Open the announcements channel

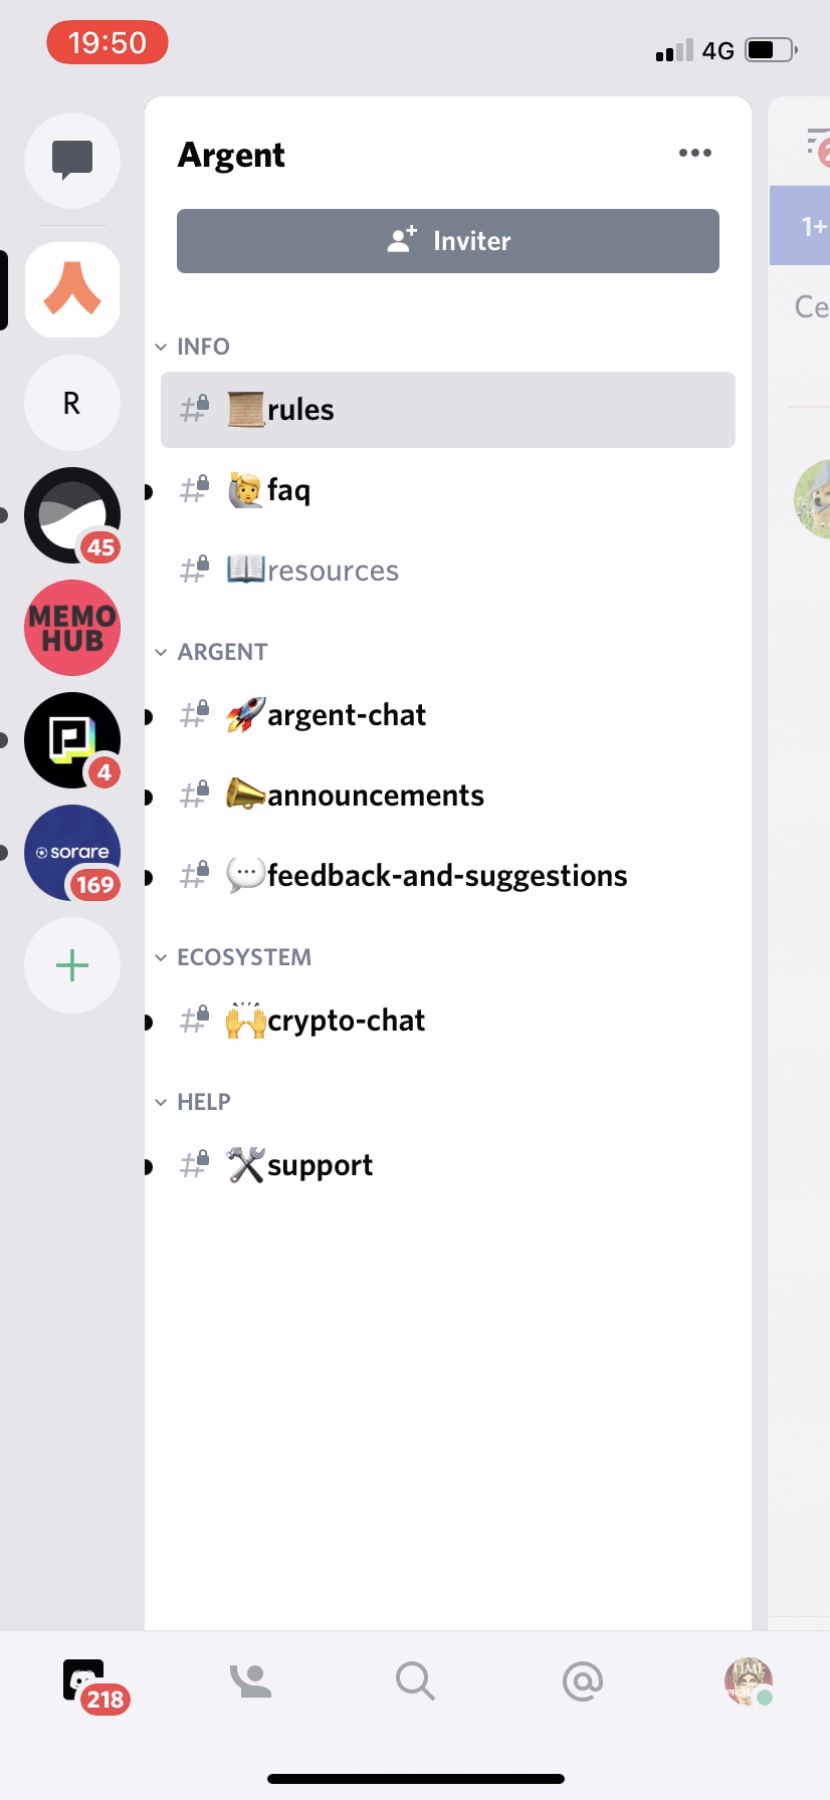(x=355, y=795)
